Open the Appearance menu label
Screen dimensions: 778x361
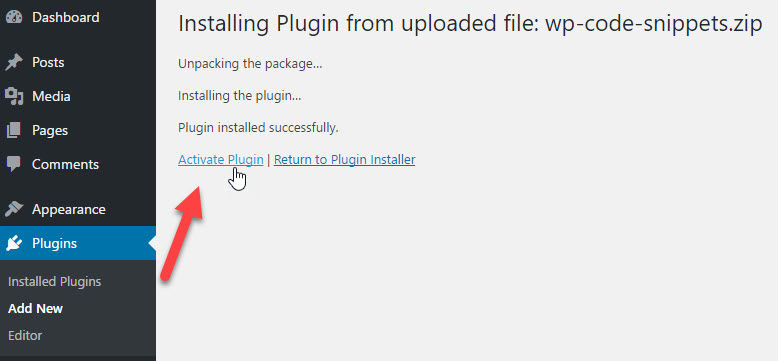pos(69,209)
